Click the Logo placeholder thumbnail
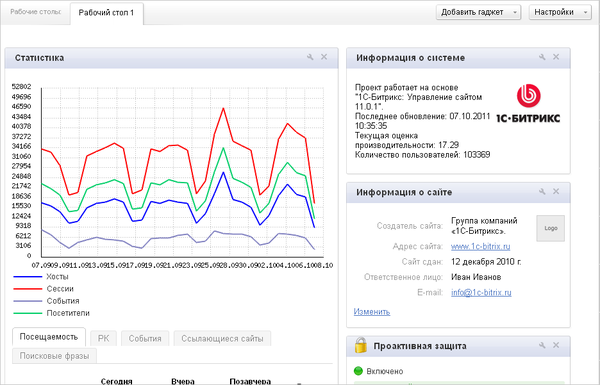Screen dimensions: 600x385 pyautogui.click(x=550, y=228)
